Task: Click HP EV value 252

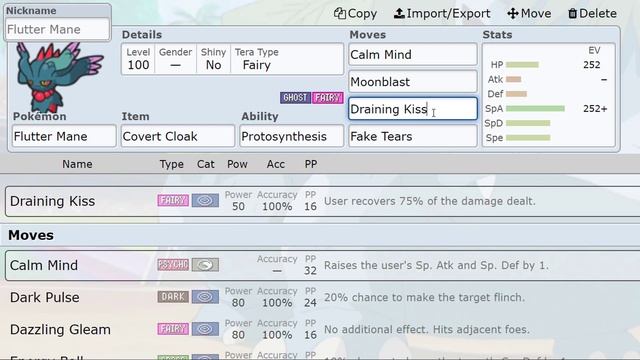Action: [x=591, y=64]
